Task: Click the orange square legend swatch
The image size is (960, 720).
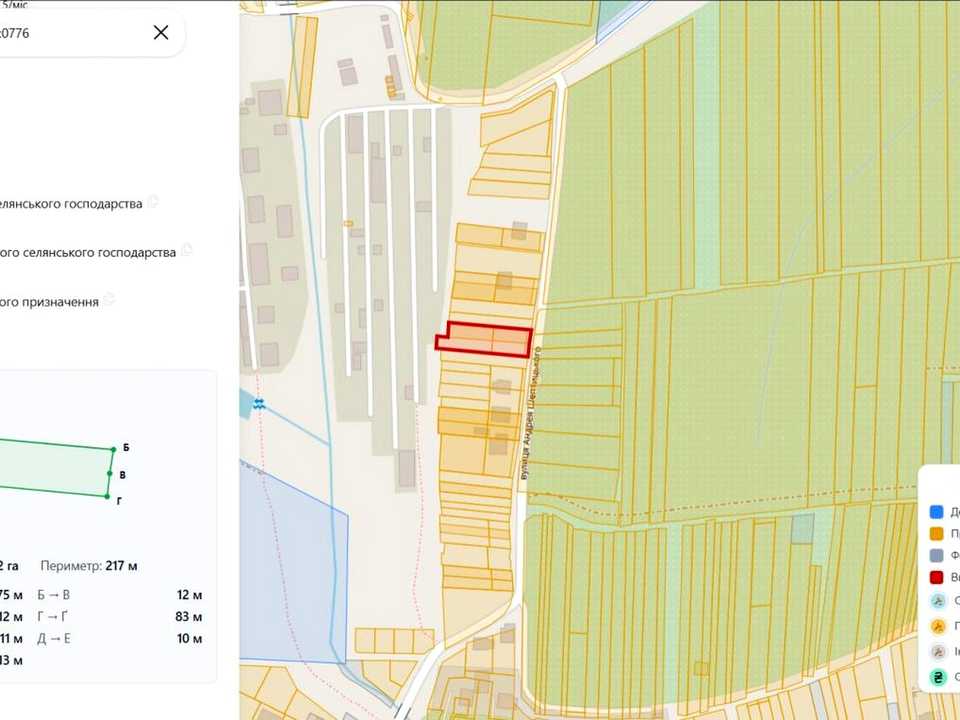Action: pyautogui.click(x=936, y=534)
